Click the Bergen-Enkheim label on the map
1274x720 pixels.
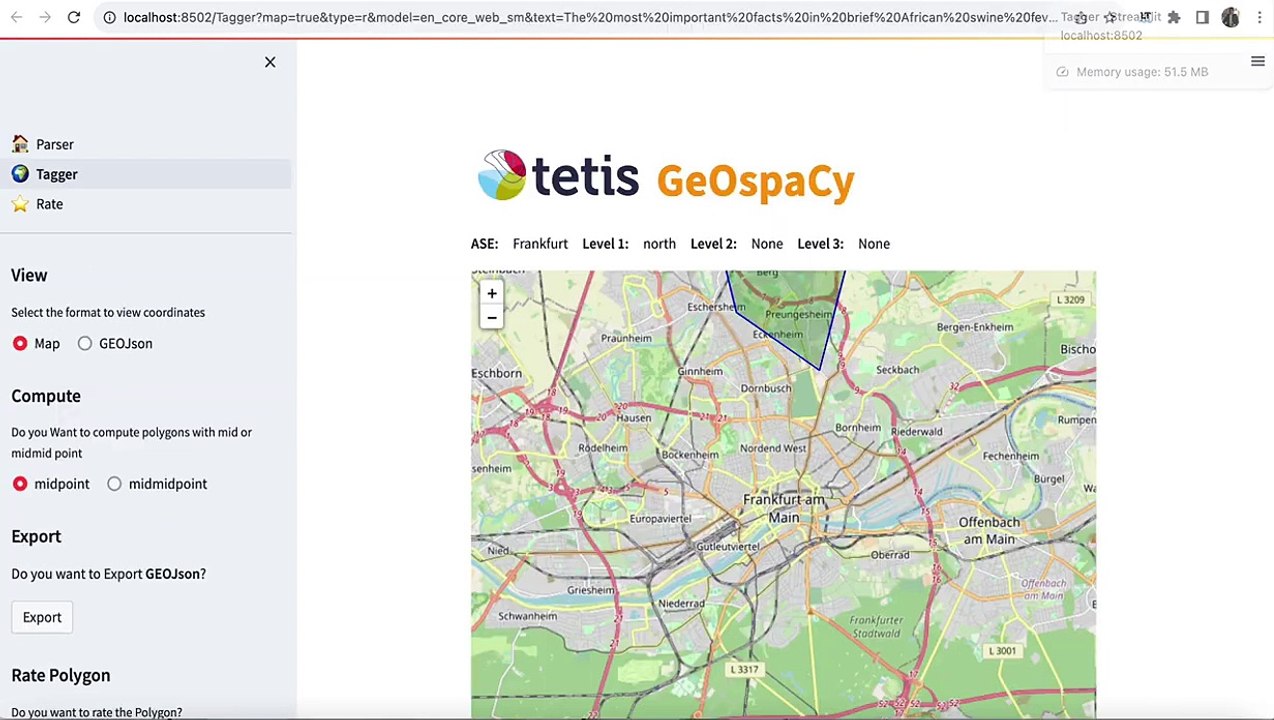pyautogui.click(x=975, y=327)
